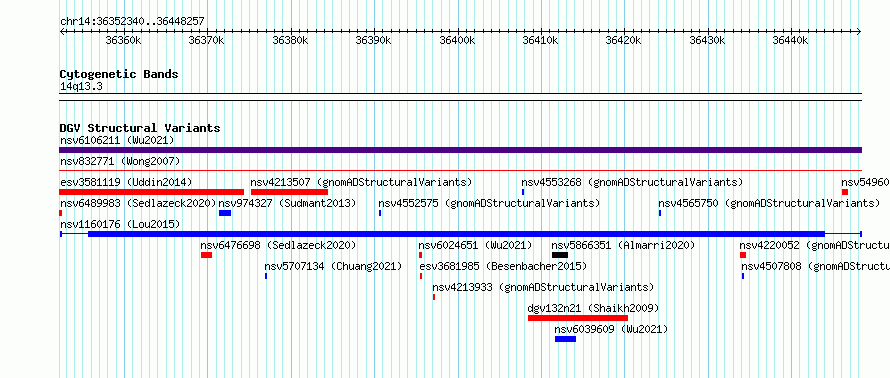Image resolution: width=890 pixels, height=378 pixels.
Task: Open the nsv6476698 (Sedlazeck2020) label
Action: (x=278, y=245)
